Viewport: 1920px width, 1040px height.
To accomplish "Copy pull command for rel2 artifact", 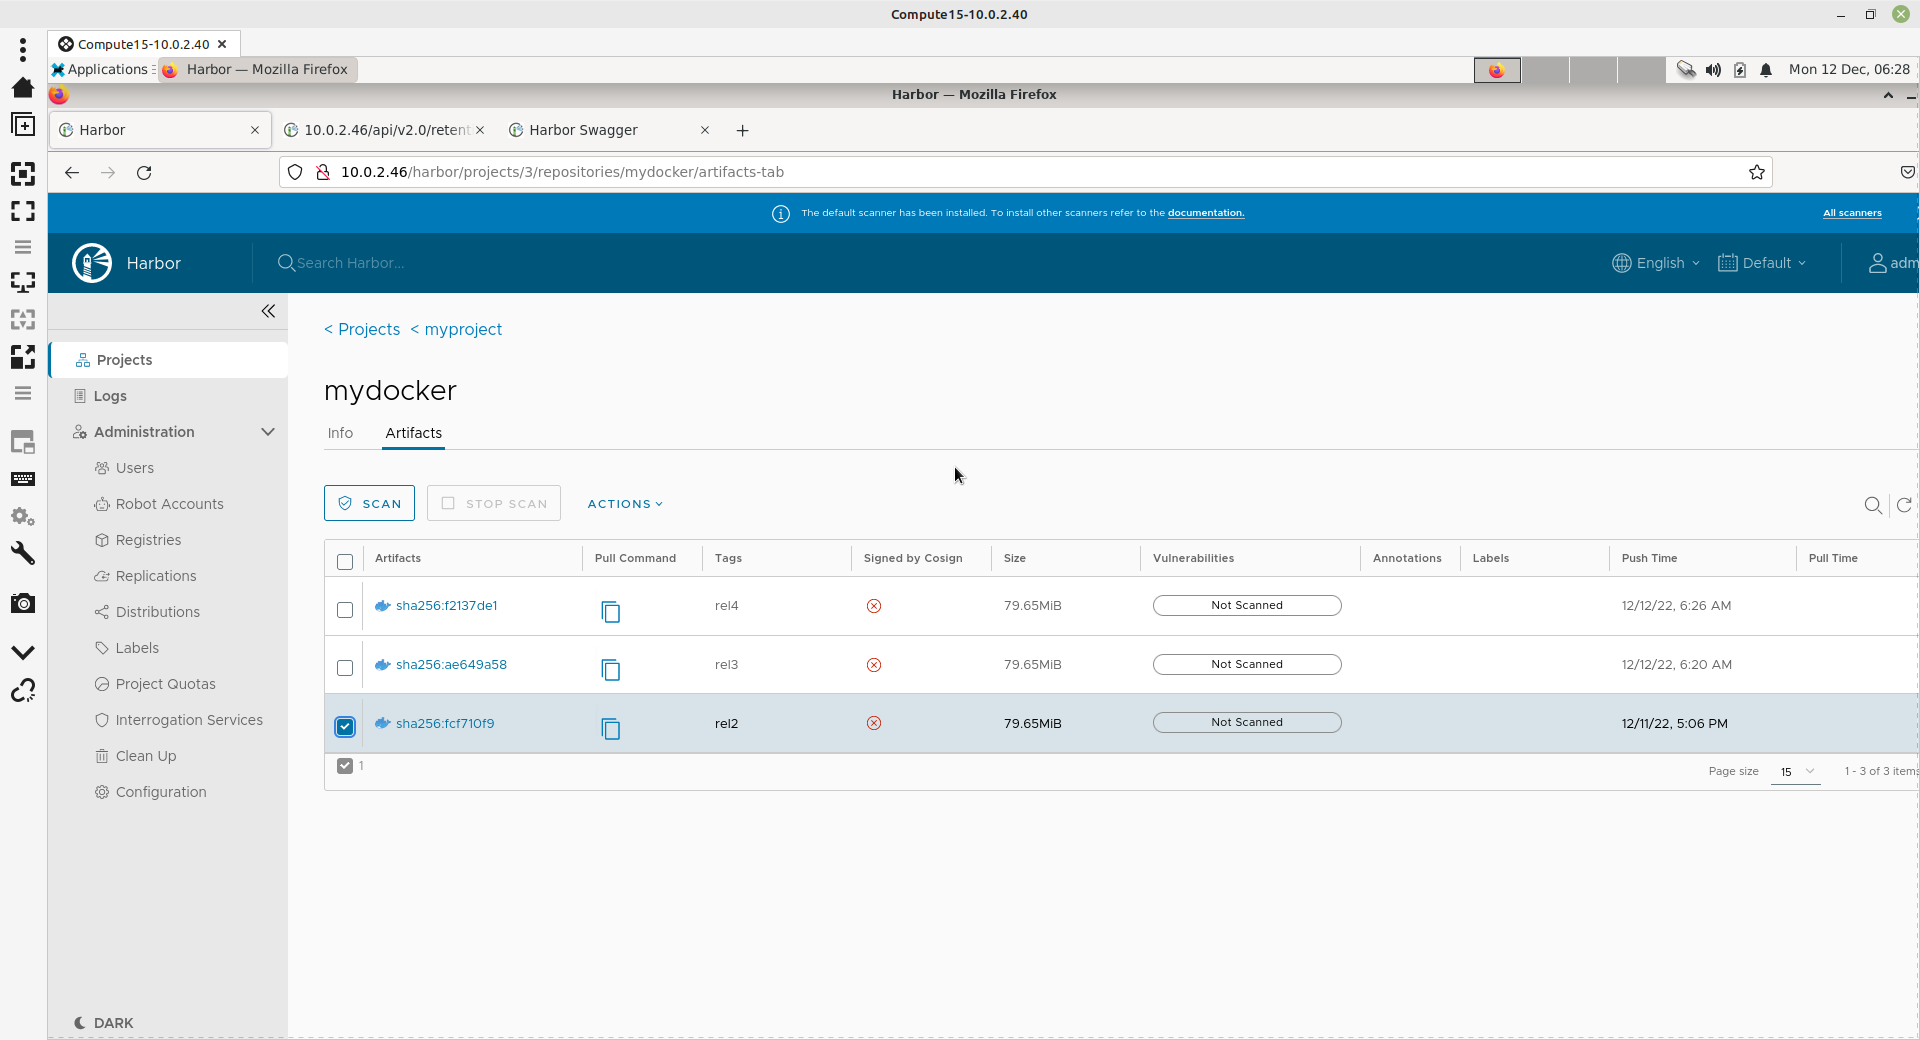I will point(610,729).
